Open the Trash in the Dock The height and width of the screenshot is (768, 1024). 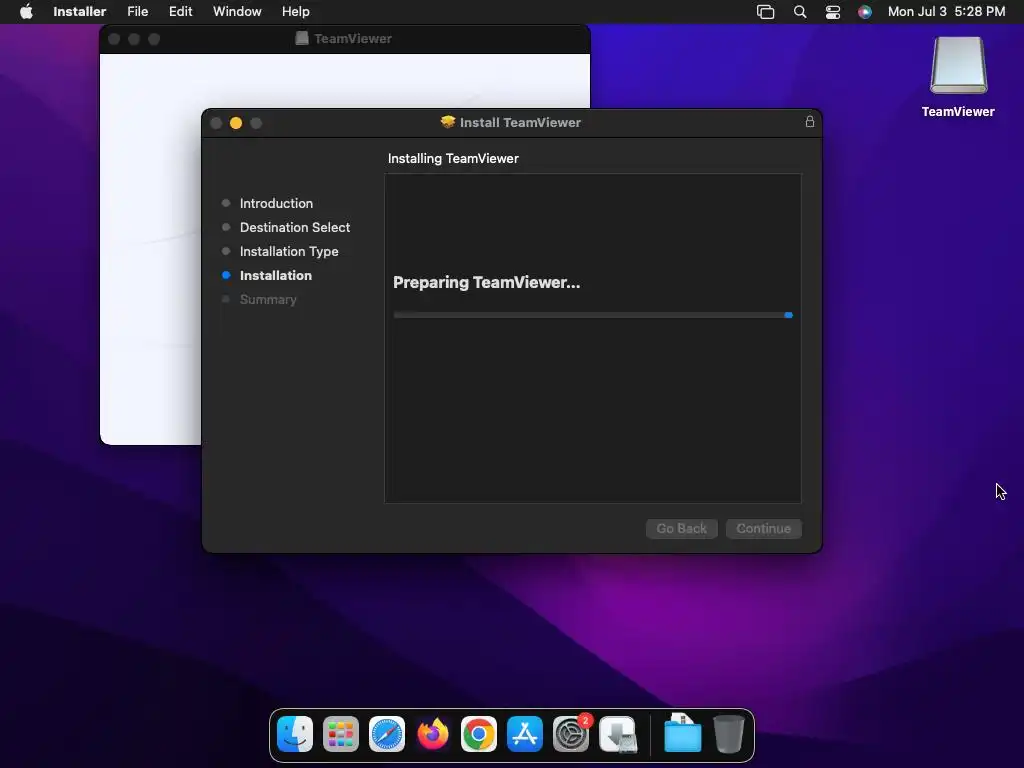pyautogui.click(x=729, y=734)
